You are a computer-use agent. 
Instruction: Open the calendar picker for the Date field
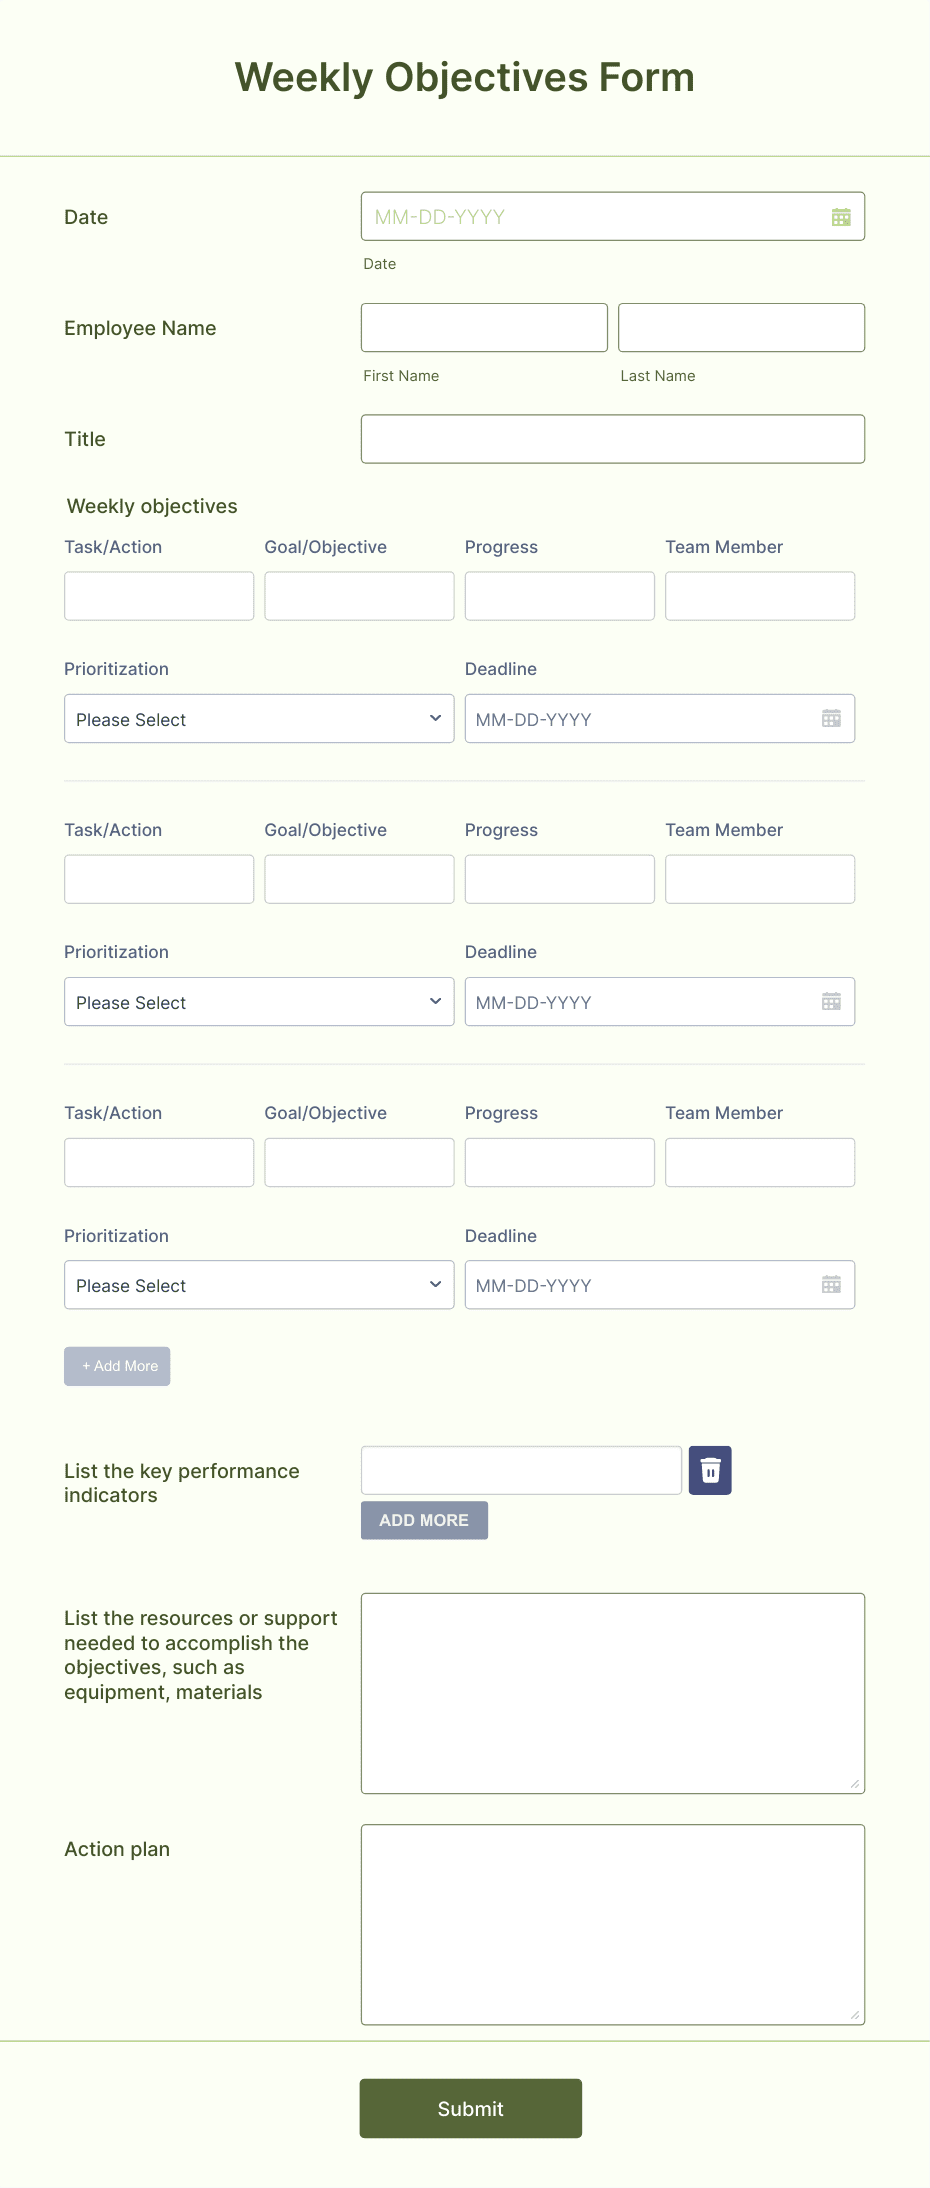[841, 216]
